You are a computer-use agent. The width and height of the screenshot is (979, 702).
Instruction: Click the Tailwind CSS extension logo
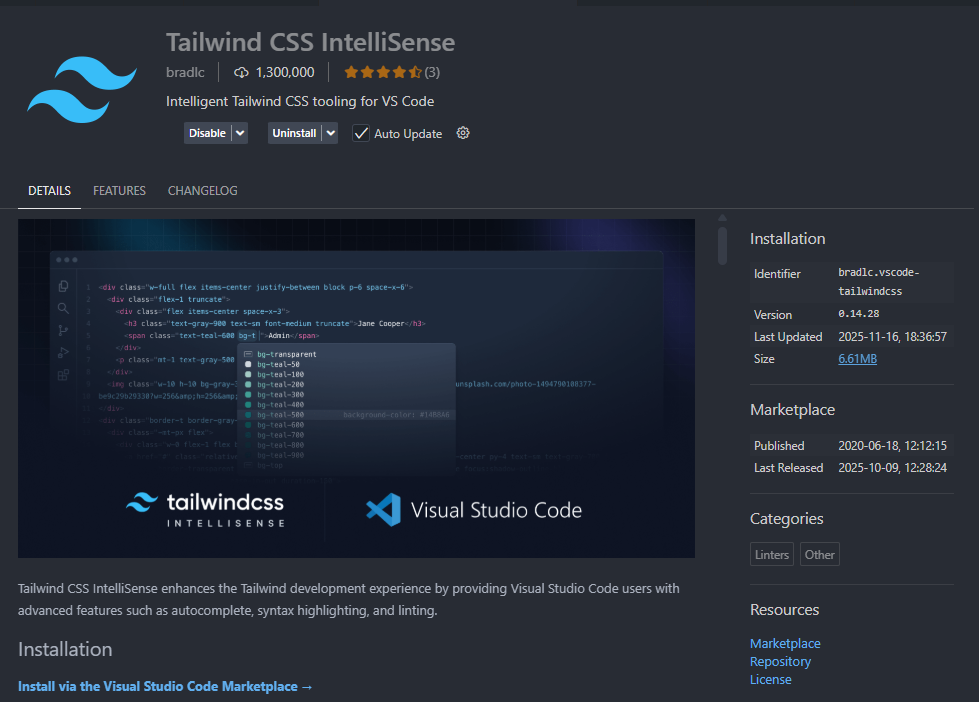[x=82, y=89]
